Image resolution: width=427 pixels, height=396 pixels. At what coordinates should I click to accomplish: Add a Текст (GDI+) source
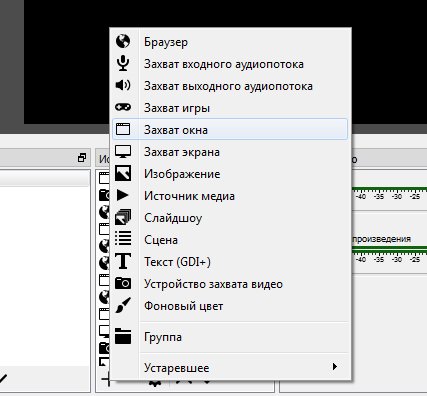pos(230,262)
